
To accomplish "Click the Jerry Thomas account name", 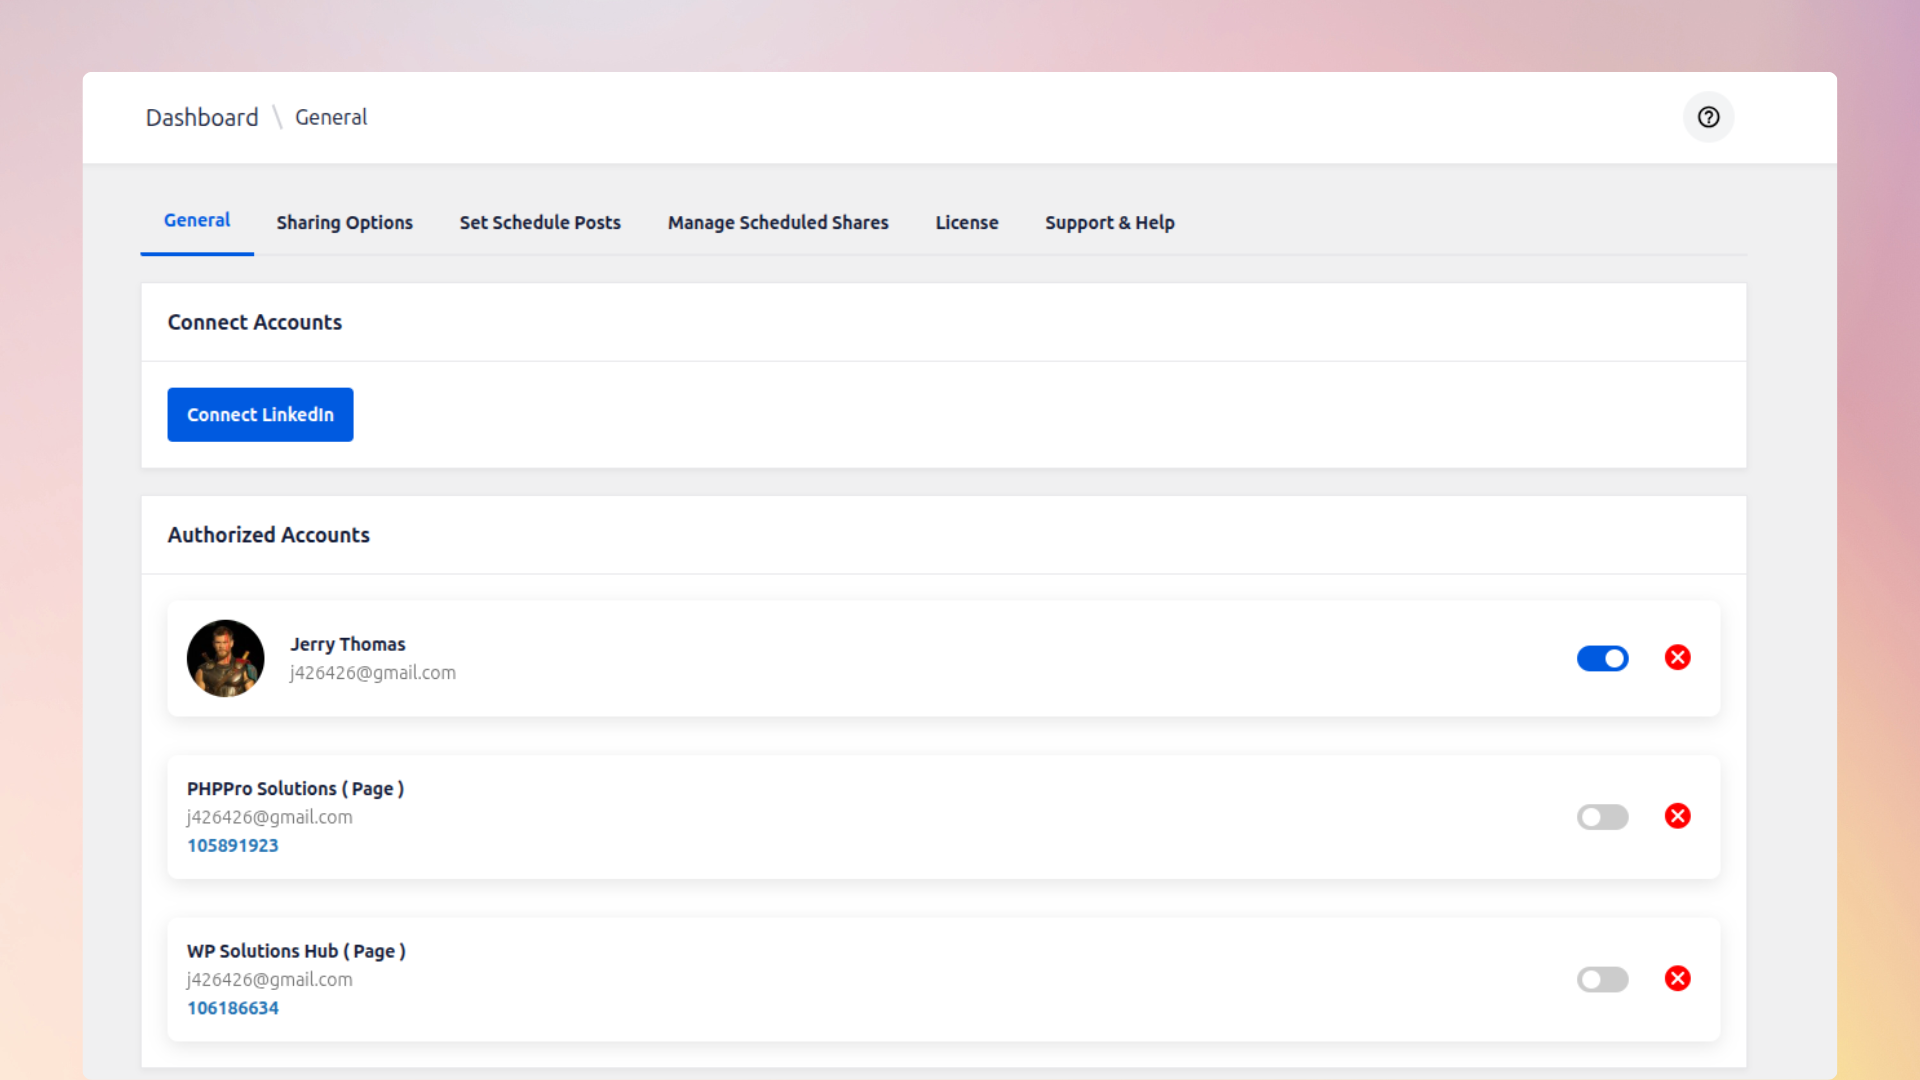I will click(x=347, y=644).
